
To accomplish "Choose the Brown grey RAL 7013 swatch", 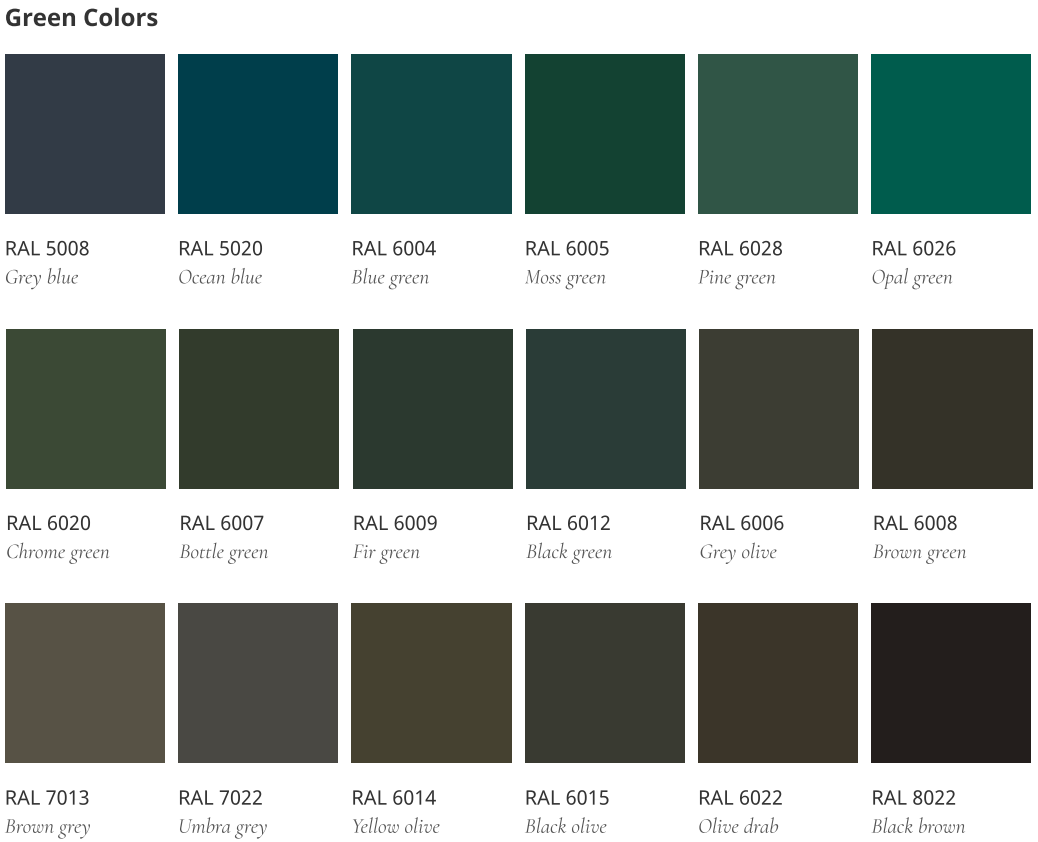I will coord(85,683).
